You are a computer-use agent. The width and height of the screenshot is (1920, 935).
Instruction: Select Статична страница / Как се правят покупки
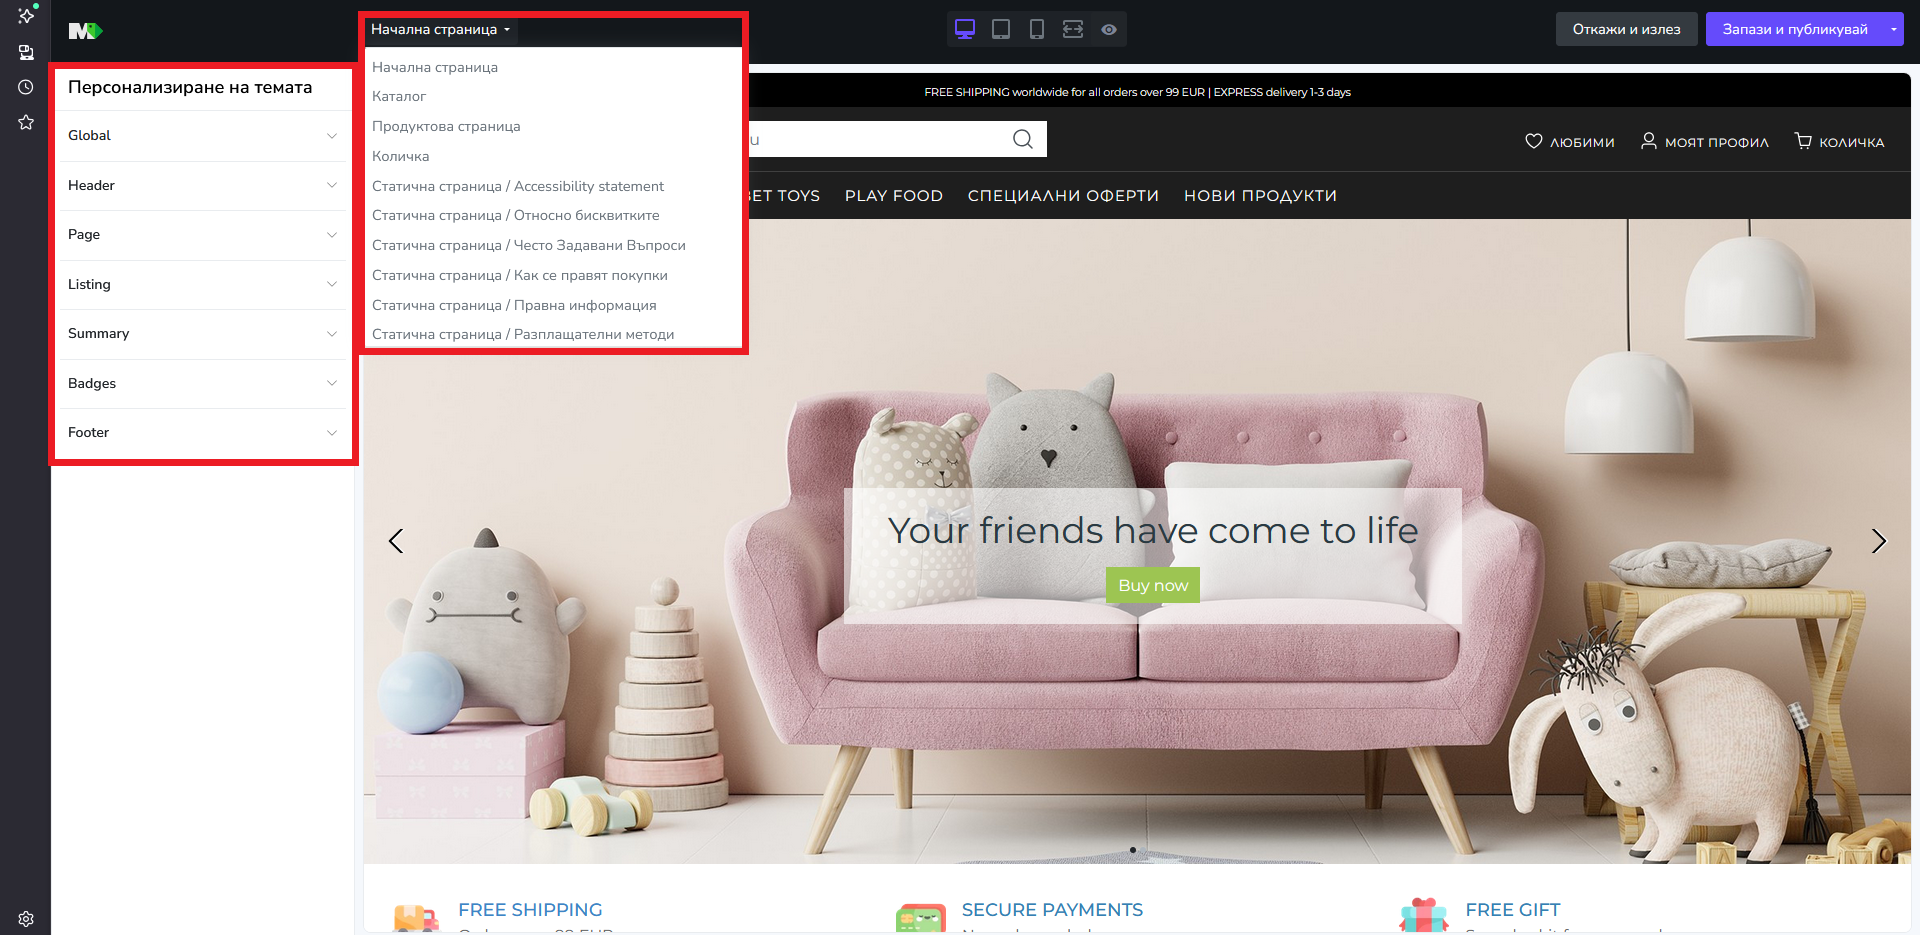coord(520,275)
